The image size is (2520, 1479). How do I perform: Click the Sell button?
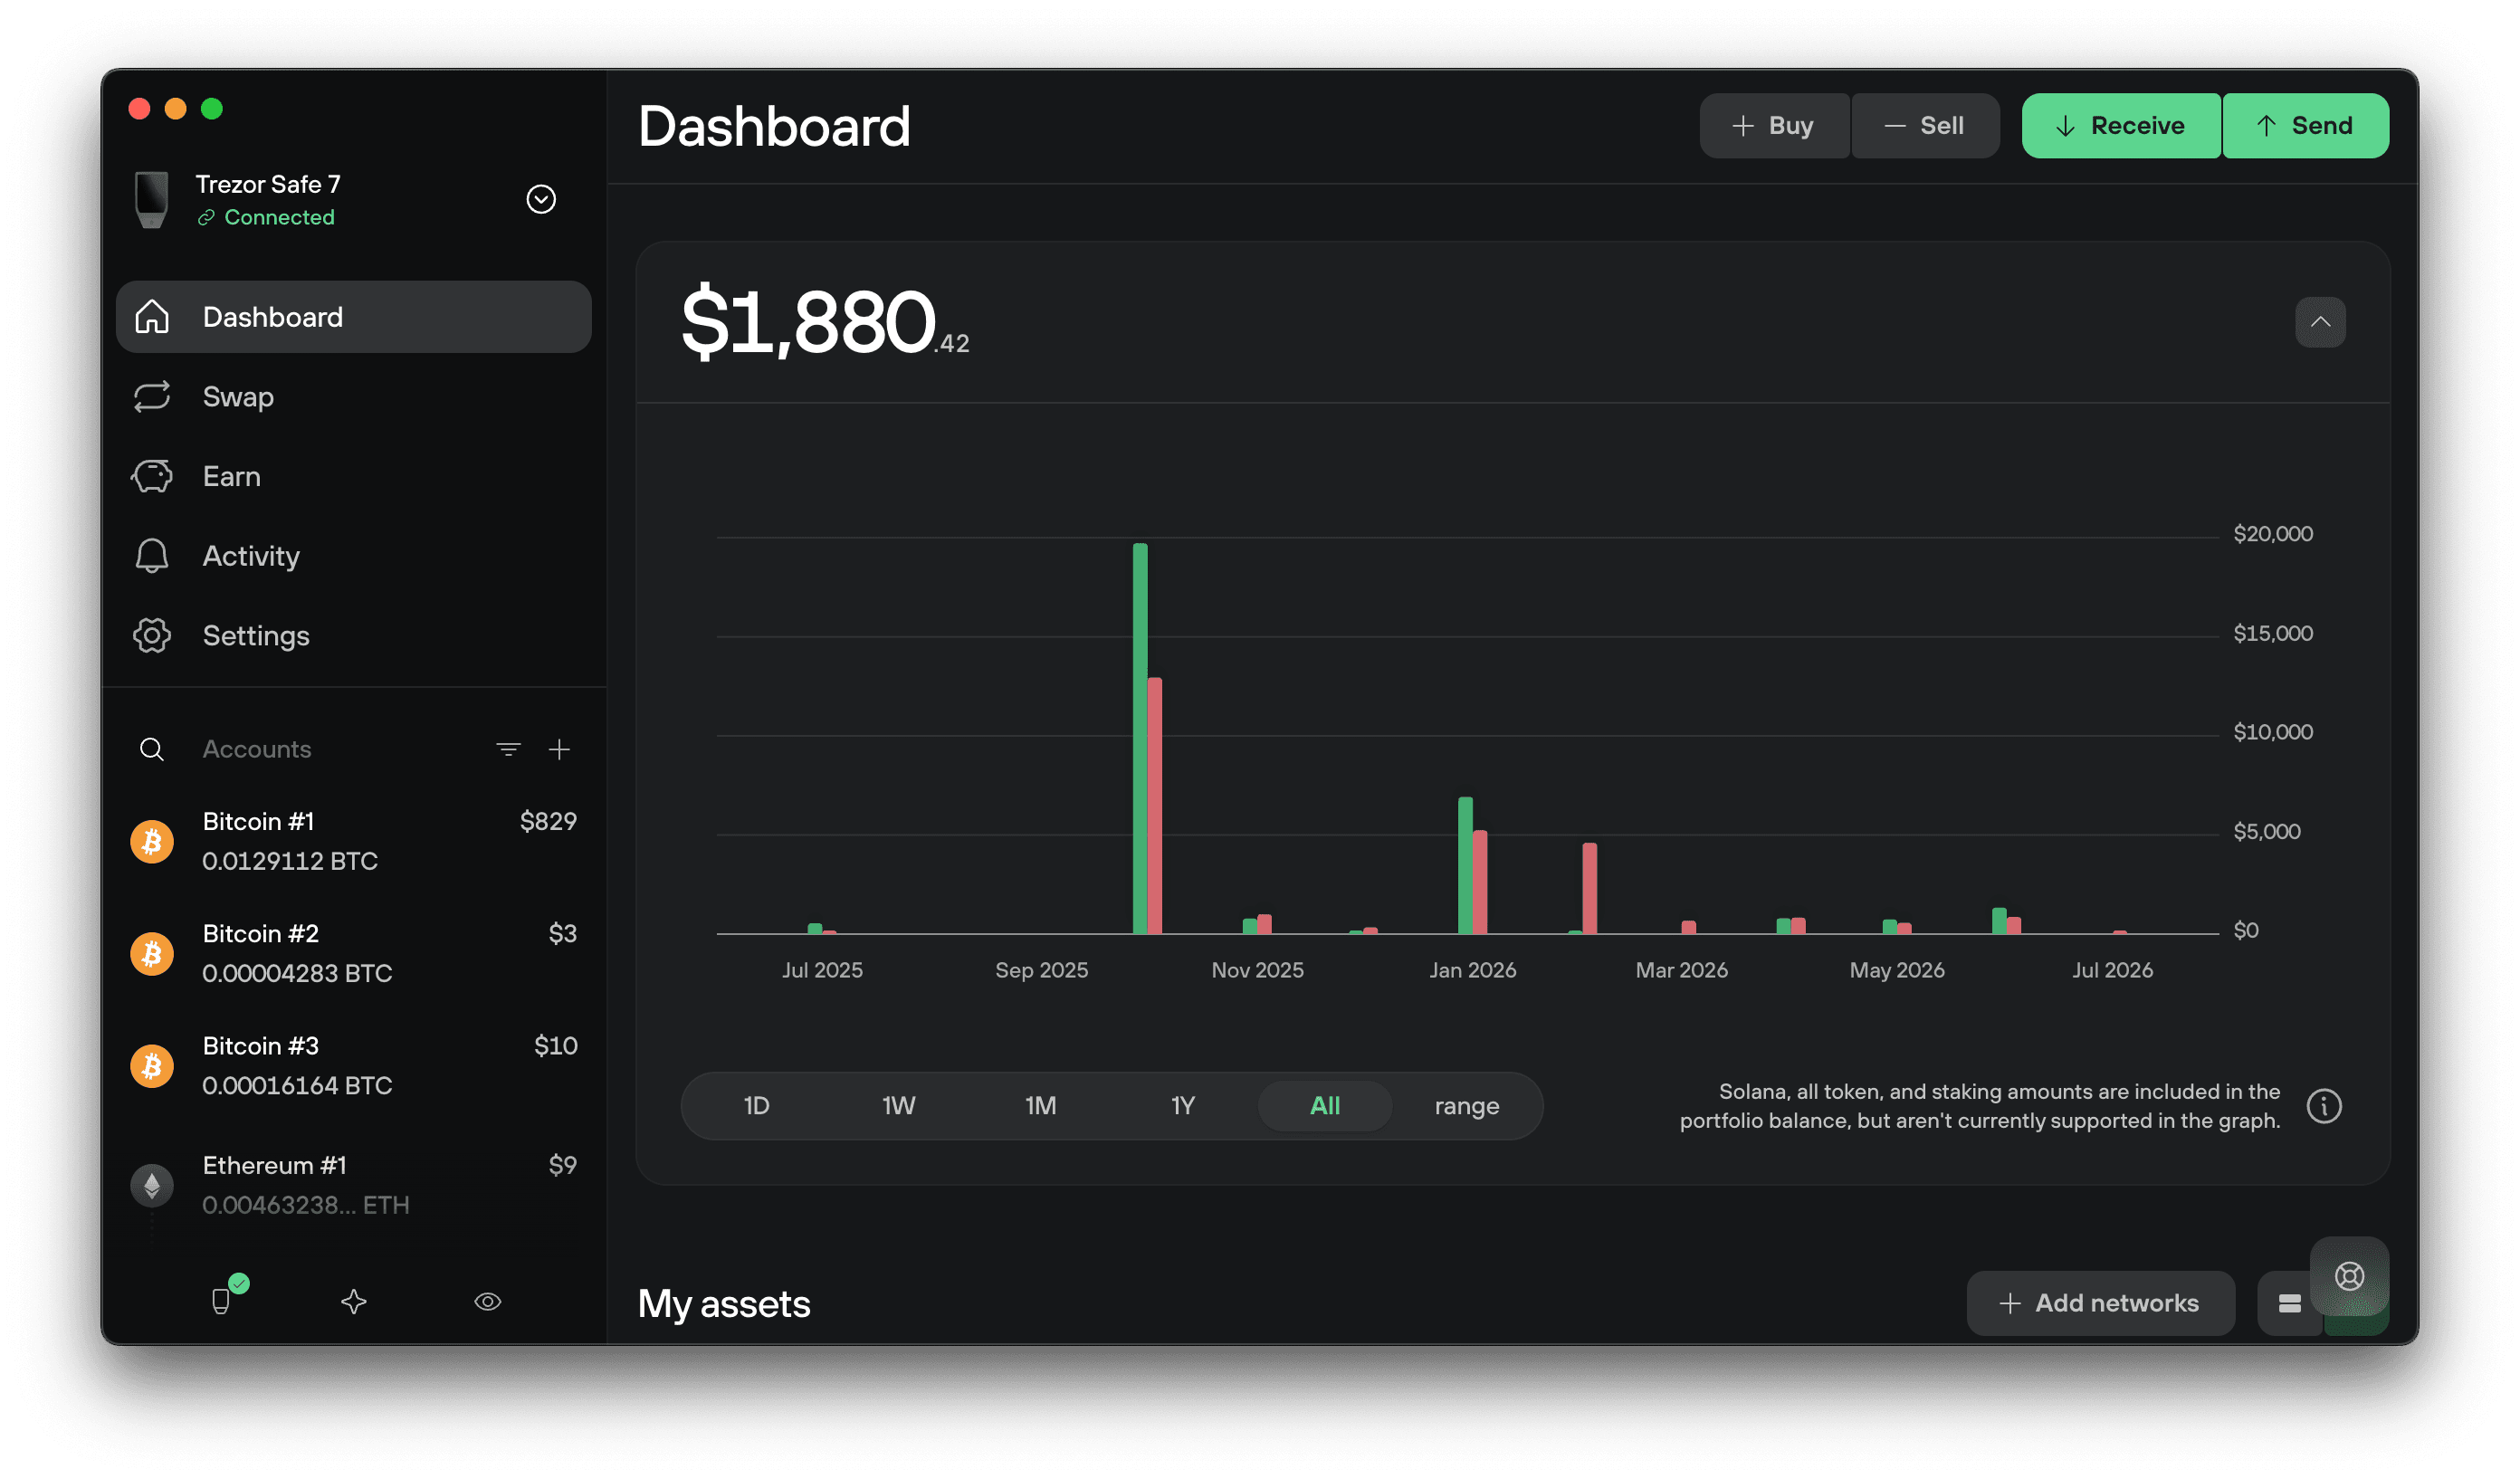1925,126
